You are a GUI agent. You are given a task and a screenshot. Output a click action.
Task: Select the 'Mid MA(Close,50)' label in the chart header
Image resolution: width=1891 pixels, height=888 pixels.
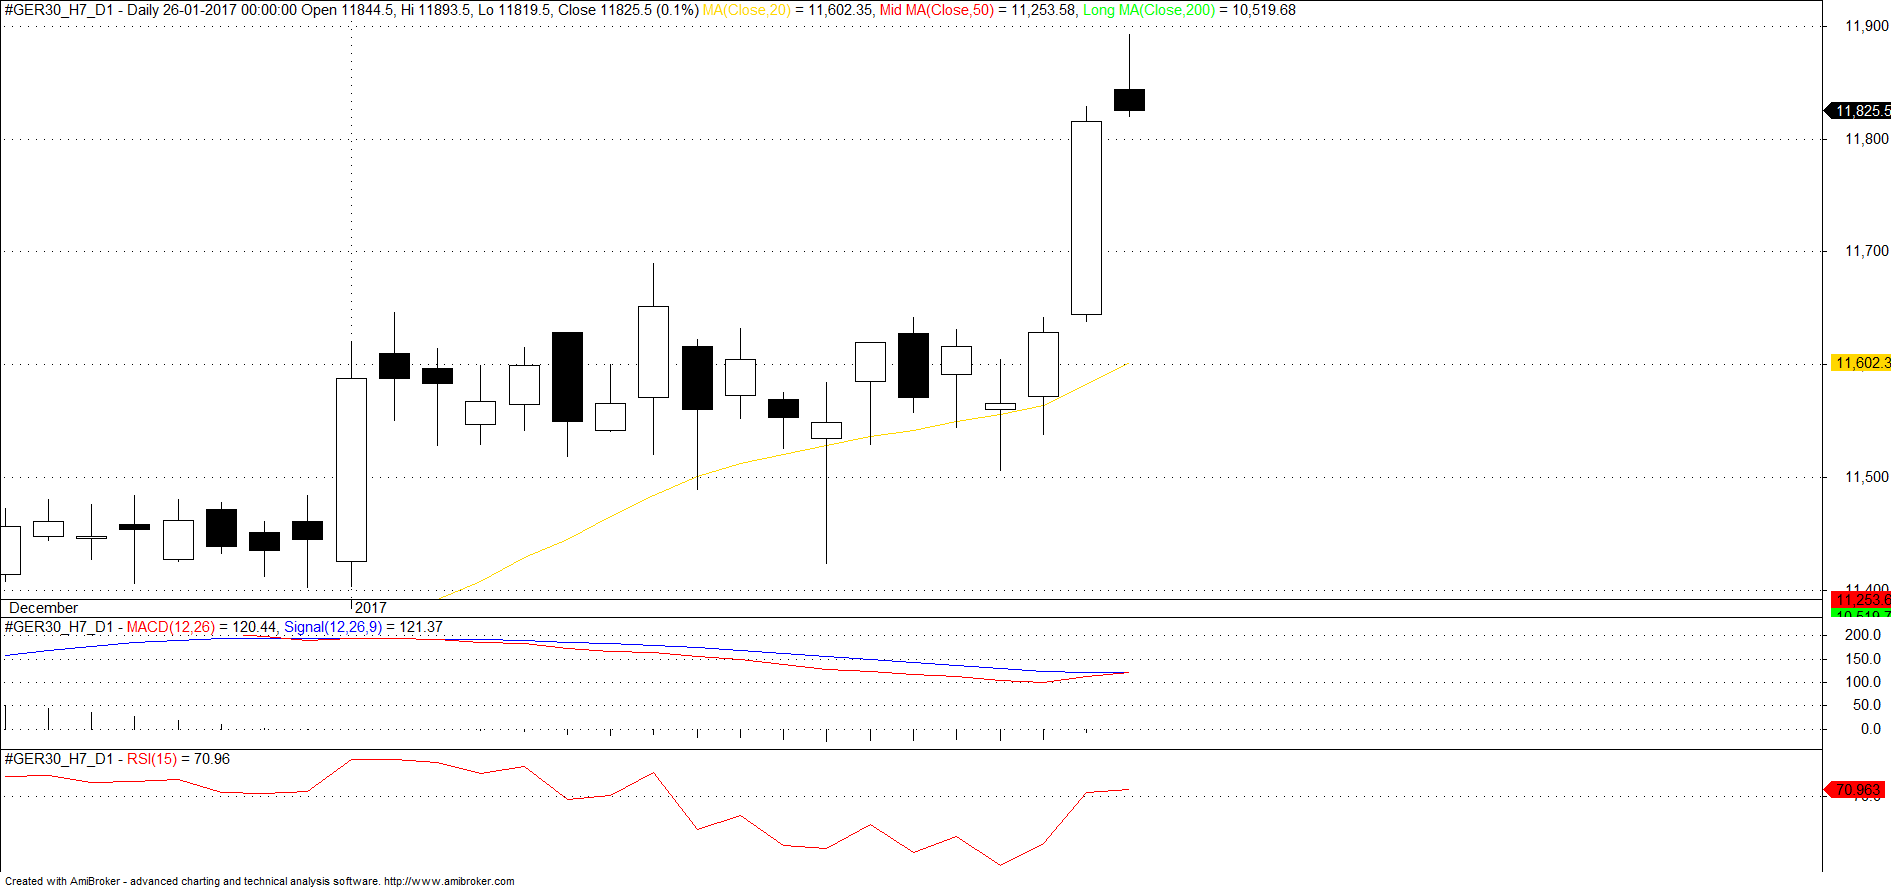click(x=937, y=10)
